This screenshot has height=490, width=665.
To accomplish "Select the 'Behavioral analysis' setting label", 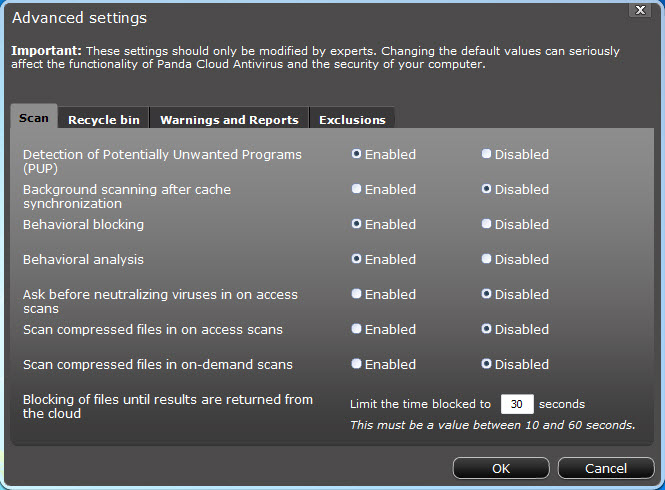I will [x=84, y=259].
